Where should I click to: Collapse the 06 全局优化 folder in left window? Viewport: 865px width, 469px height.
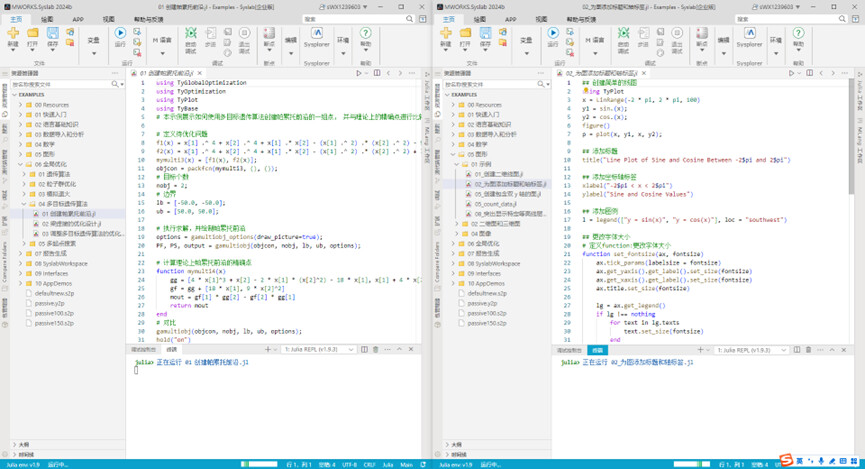click(20, 164)
